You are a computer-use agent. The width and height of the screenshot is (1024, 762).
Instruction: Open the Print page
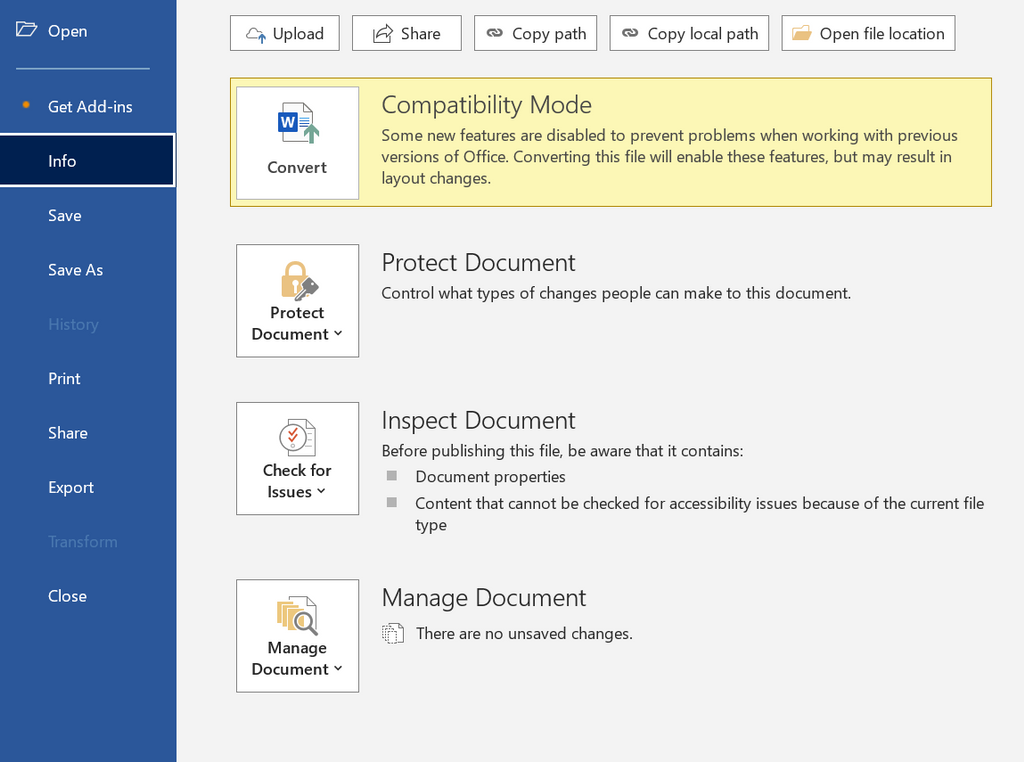(x=88, y=379)
